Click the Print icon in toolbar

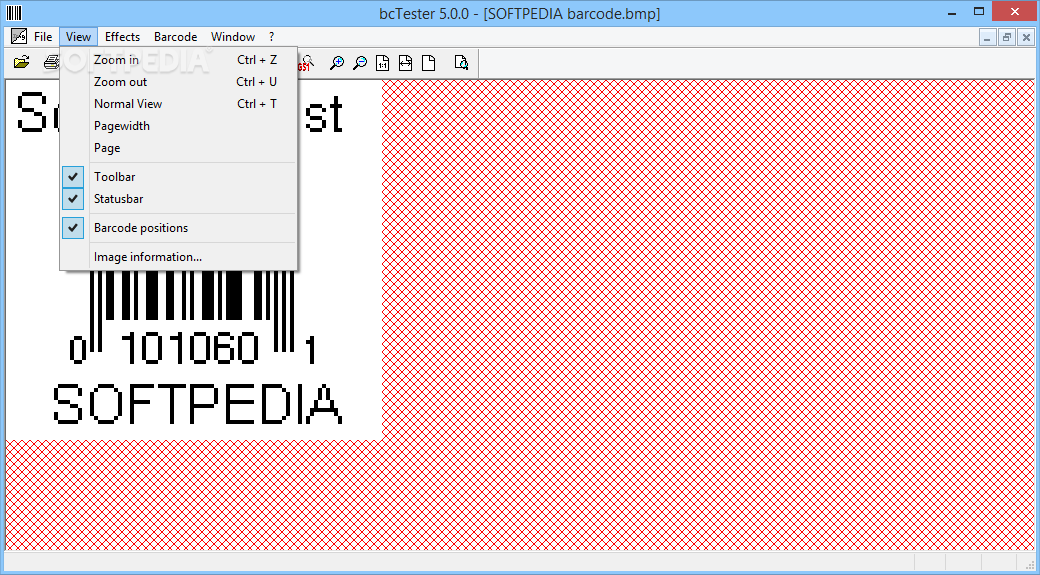tap(52, 63)
